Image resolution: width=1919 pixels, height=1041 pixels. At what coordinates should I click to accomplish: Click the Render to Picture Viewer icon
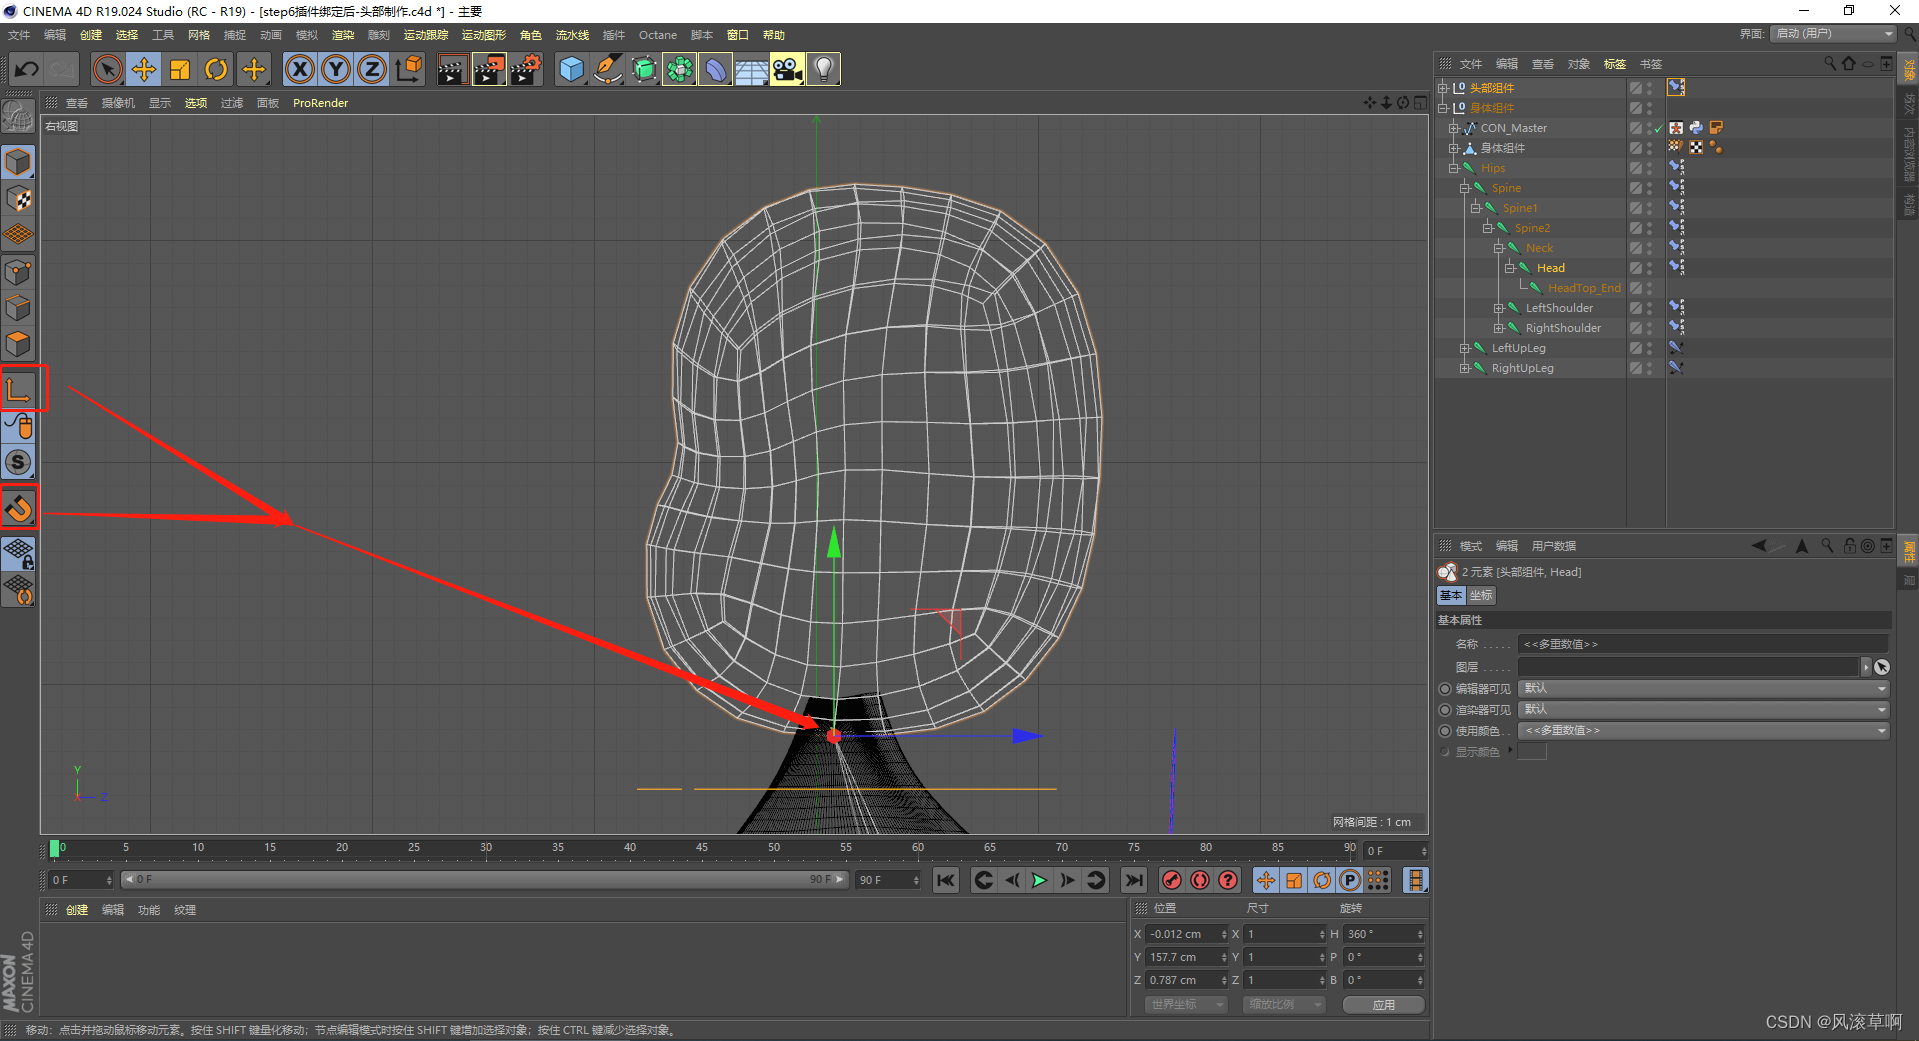489,68
